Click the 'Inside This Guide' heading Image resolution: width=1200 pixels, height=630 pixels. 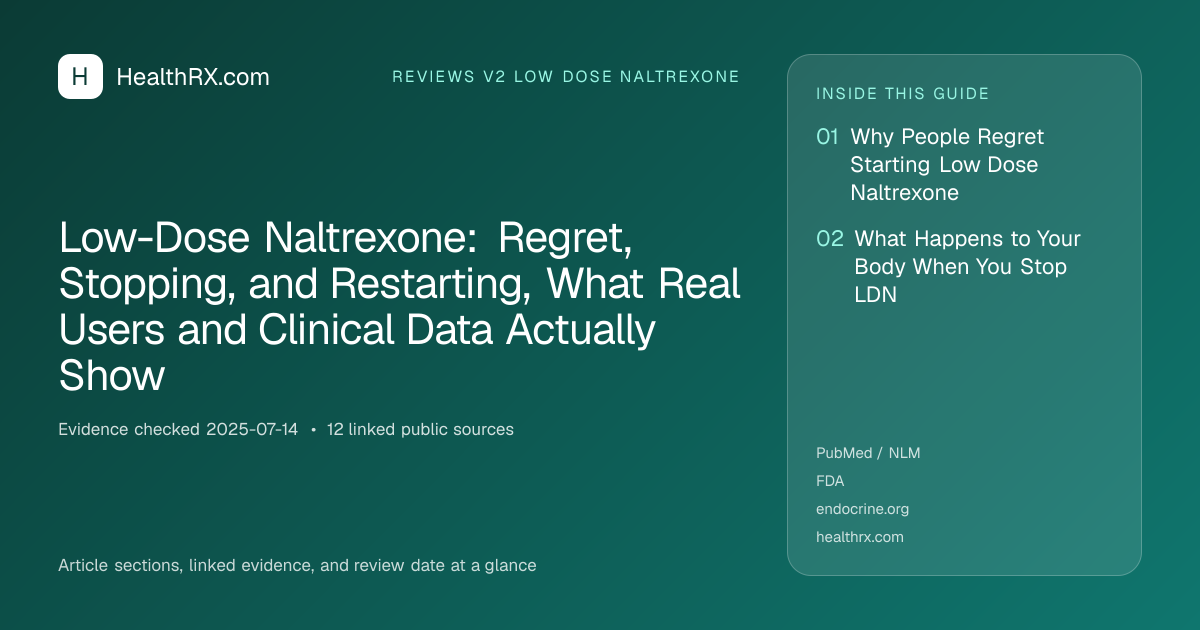tap(903, 94)
